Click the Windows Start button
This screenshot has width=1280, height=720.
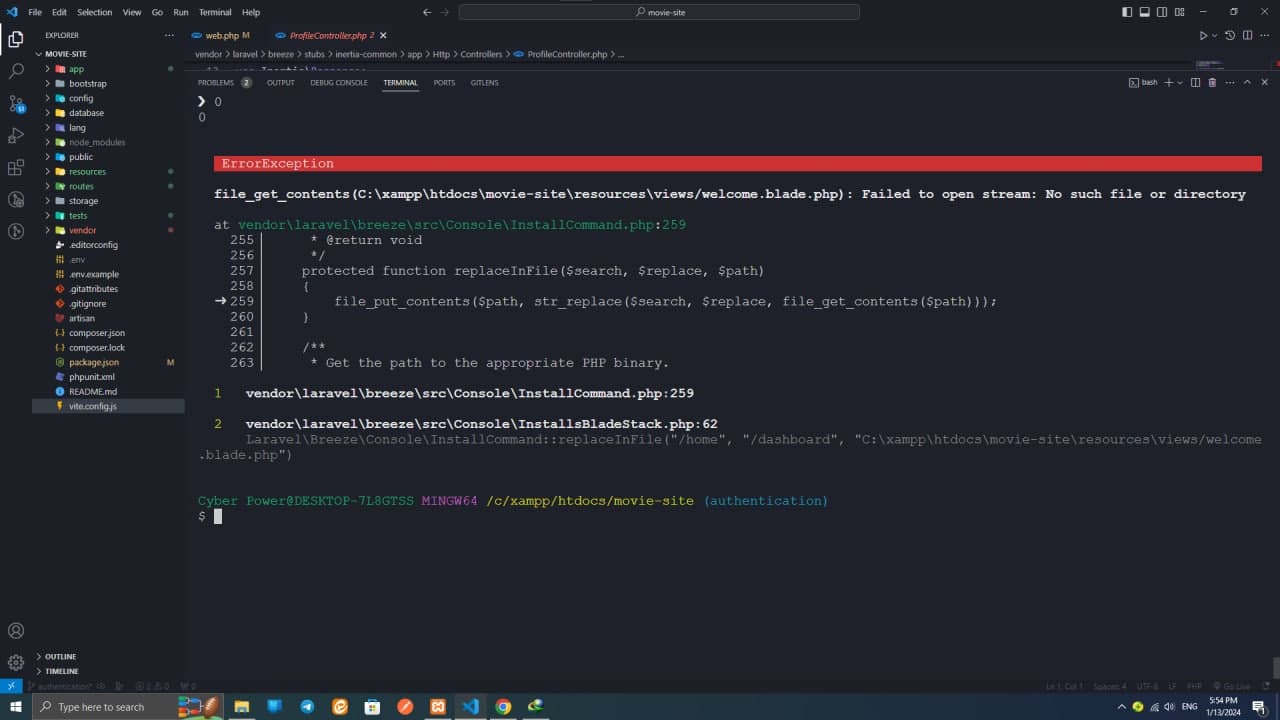coord(16,706)
